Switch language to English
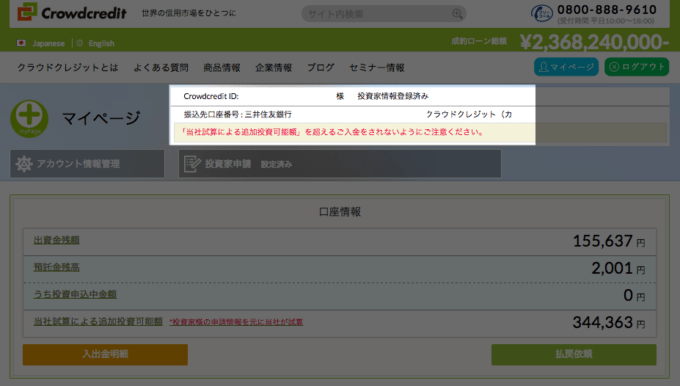 pyautogui.click(x=101, y=43)
